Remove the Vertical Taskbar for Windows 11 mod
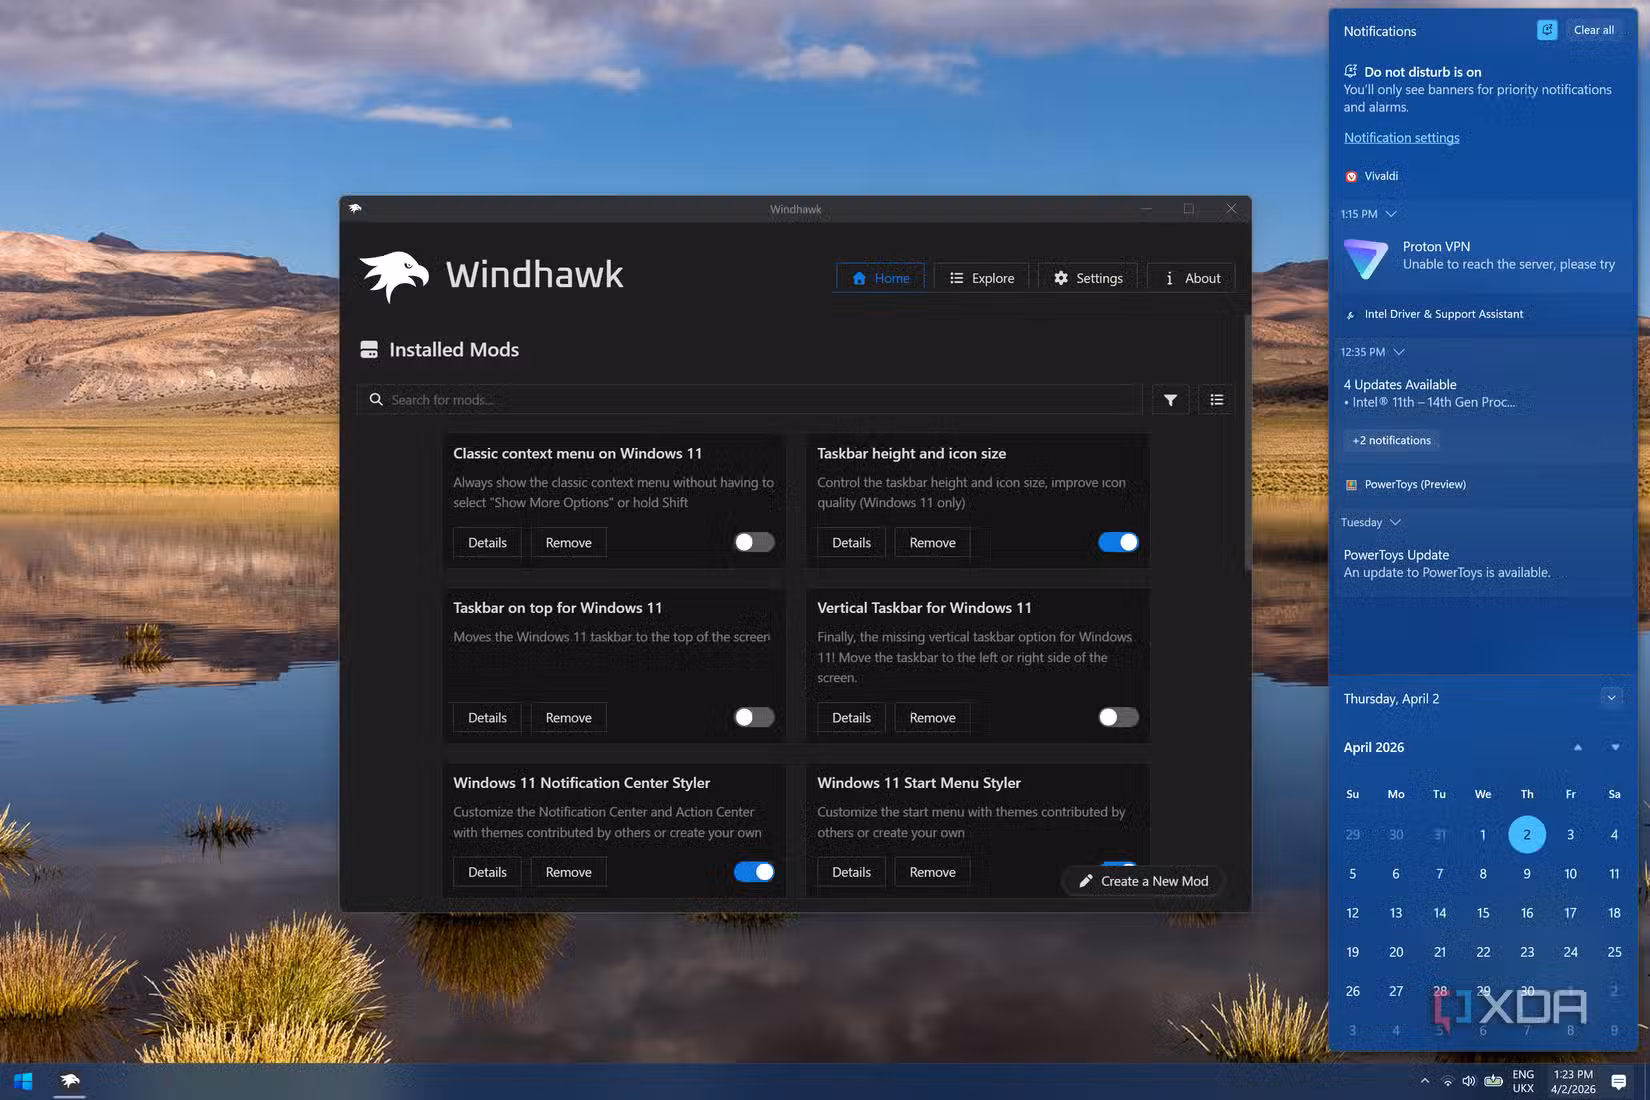Viewport: 1650px width, 1100px height. [x=932, y=718]
